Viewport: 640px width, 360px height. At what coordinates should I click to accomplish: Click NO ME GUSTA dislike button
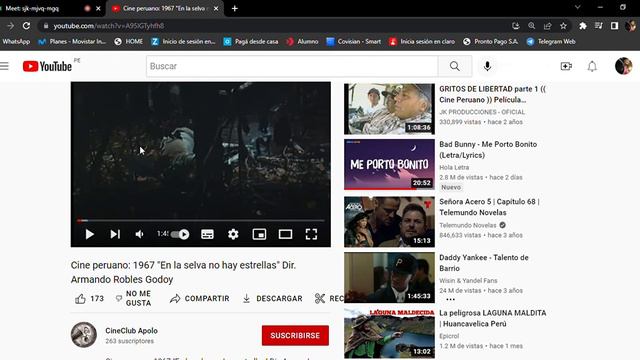pos(133,298)
